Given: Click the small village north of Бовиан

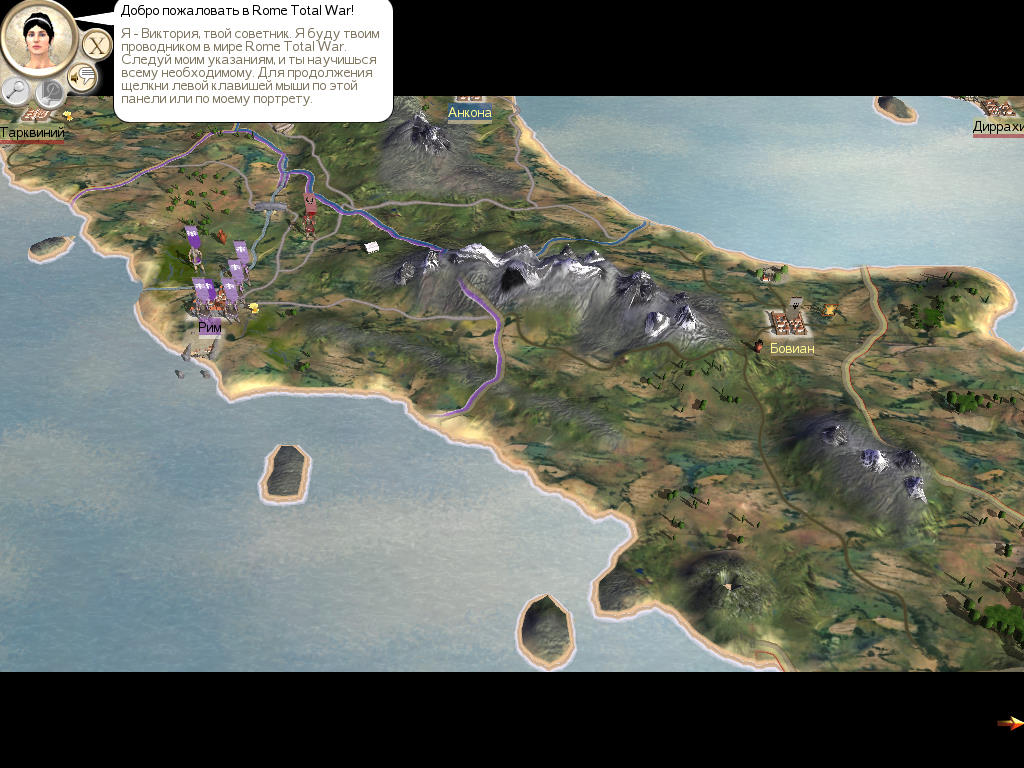Looking at the screenshot, I should (768, 273).
